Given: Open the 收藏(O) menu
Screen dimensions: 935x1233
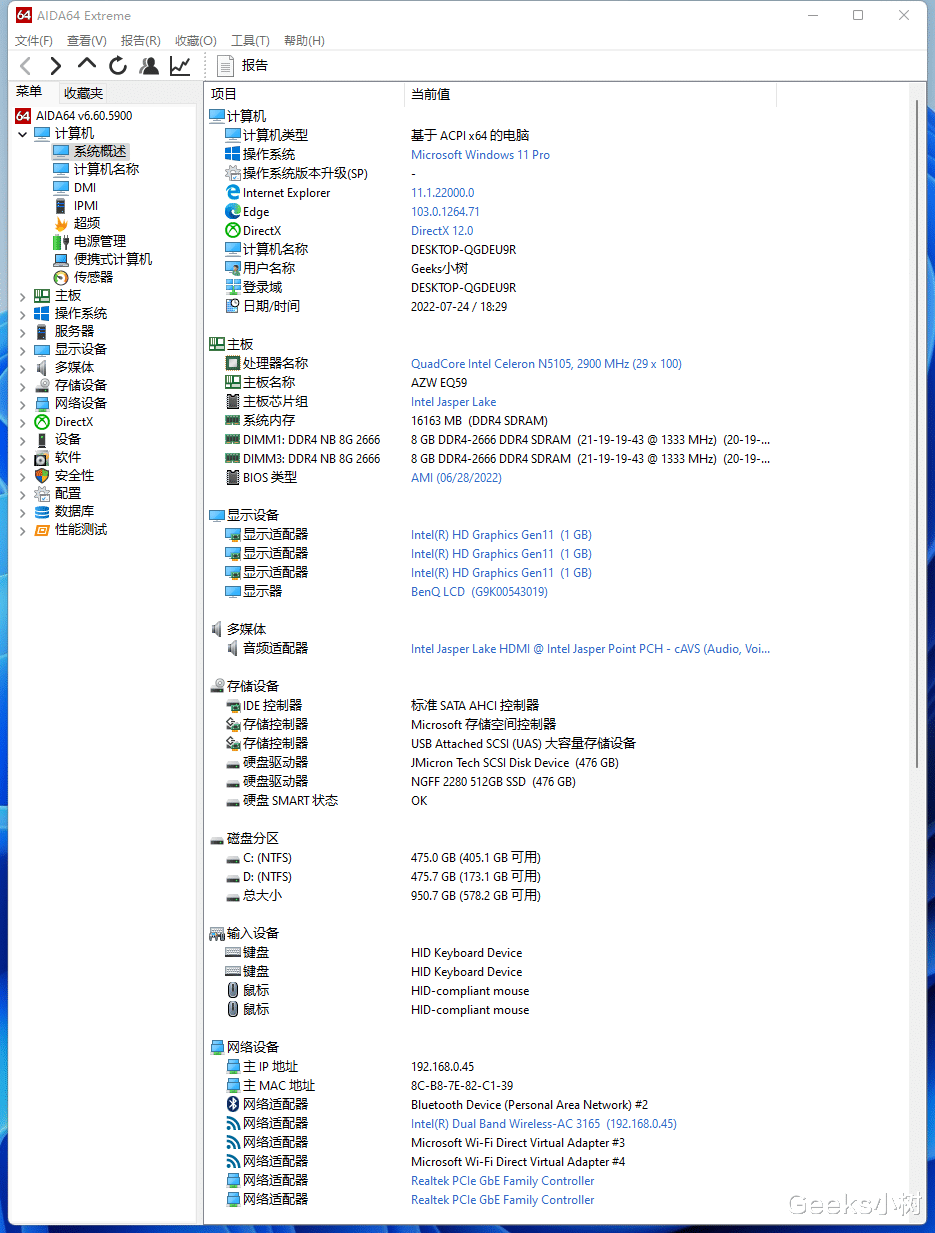Looking at the screenshot, I should [x=196, y=41].
